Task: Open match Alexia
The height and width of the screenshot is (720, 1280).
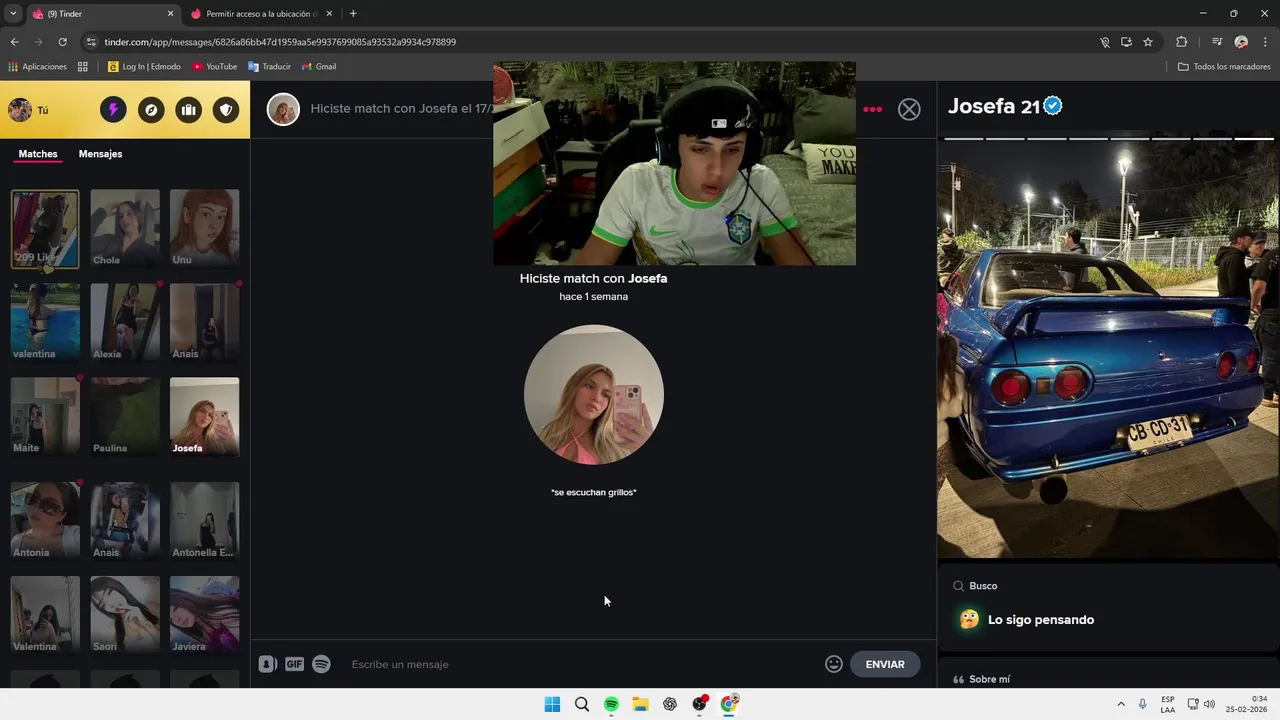Action: click(125, 322)
